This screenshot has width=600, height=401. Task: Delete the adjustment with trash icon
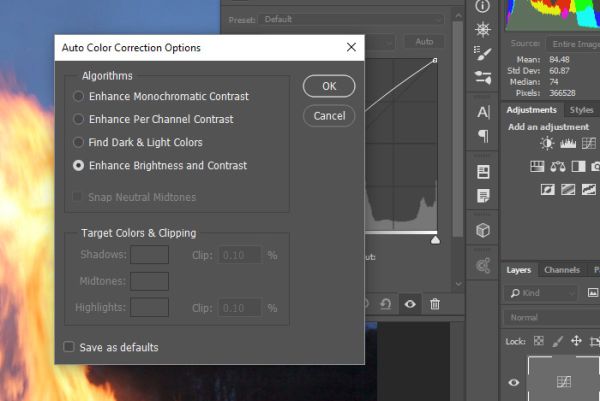click(x=434, y=304)
